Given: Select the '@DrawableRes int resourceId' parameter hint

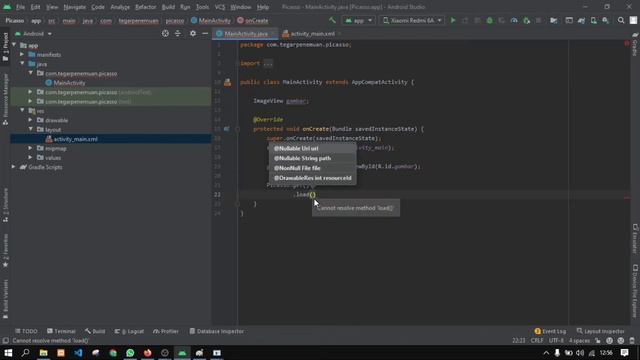Looking at the screenshot, I should 313,178.
